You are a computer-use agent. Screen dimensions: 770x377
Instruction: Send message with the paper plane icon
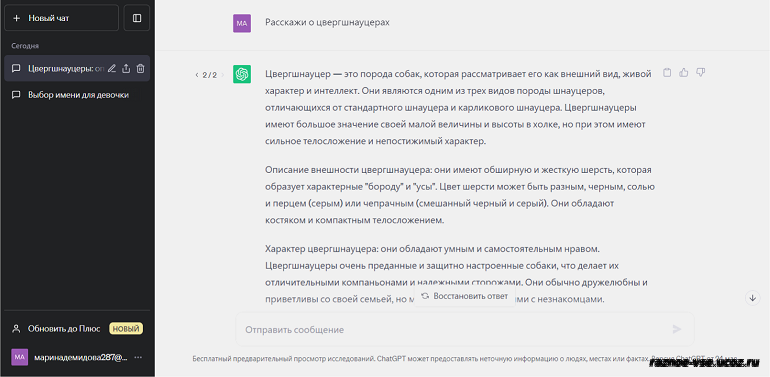(677, 329)
